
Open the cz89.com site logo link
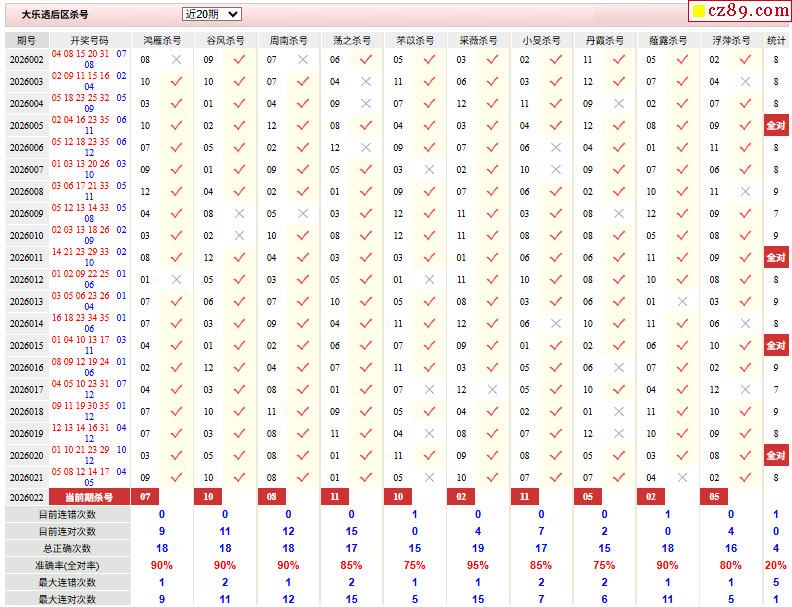[x=739, y=11]
